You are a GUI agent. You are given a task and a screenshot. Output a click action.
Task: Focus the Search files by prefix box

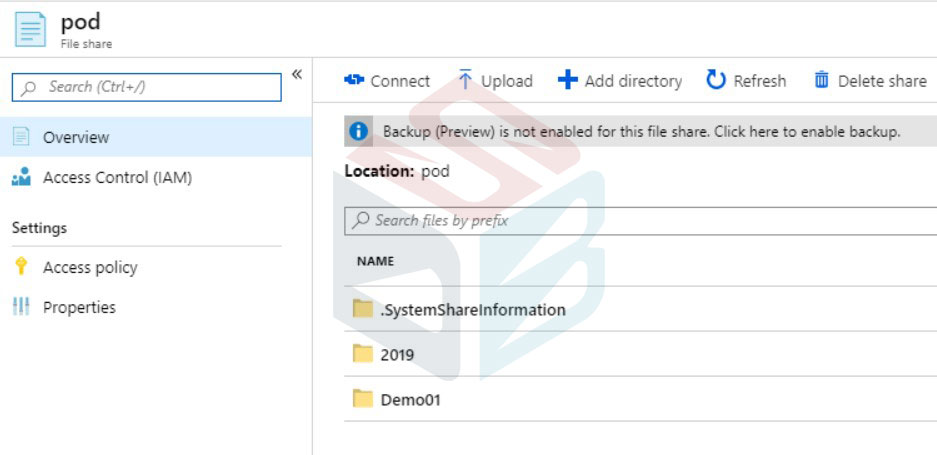tap(641, 221)
